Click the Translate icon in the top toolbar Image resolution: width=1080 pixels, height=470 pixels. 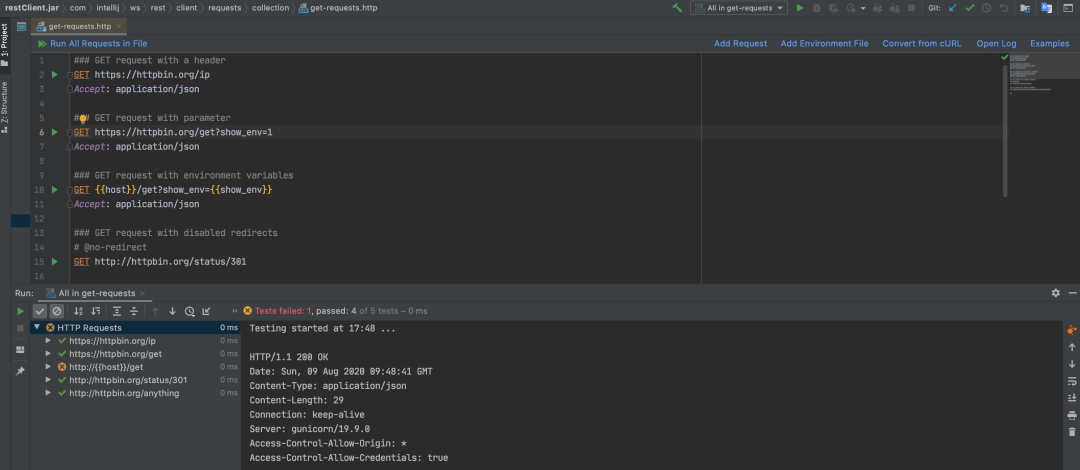tap(1046, 8)
